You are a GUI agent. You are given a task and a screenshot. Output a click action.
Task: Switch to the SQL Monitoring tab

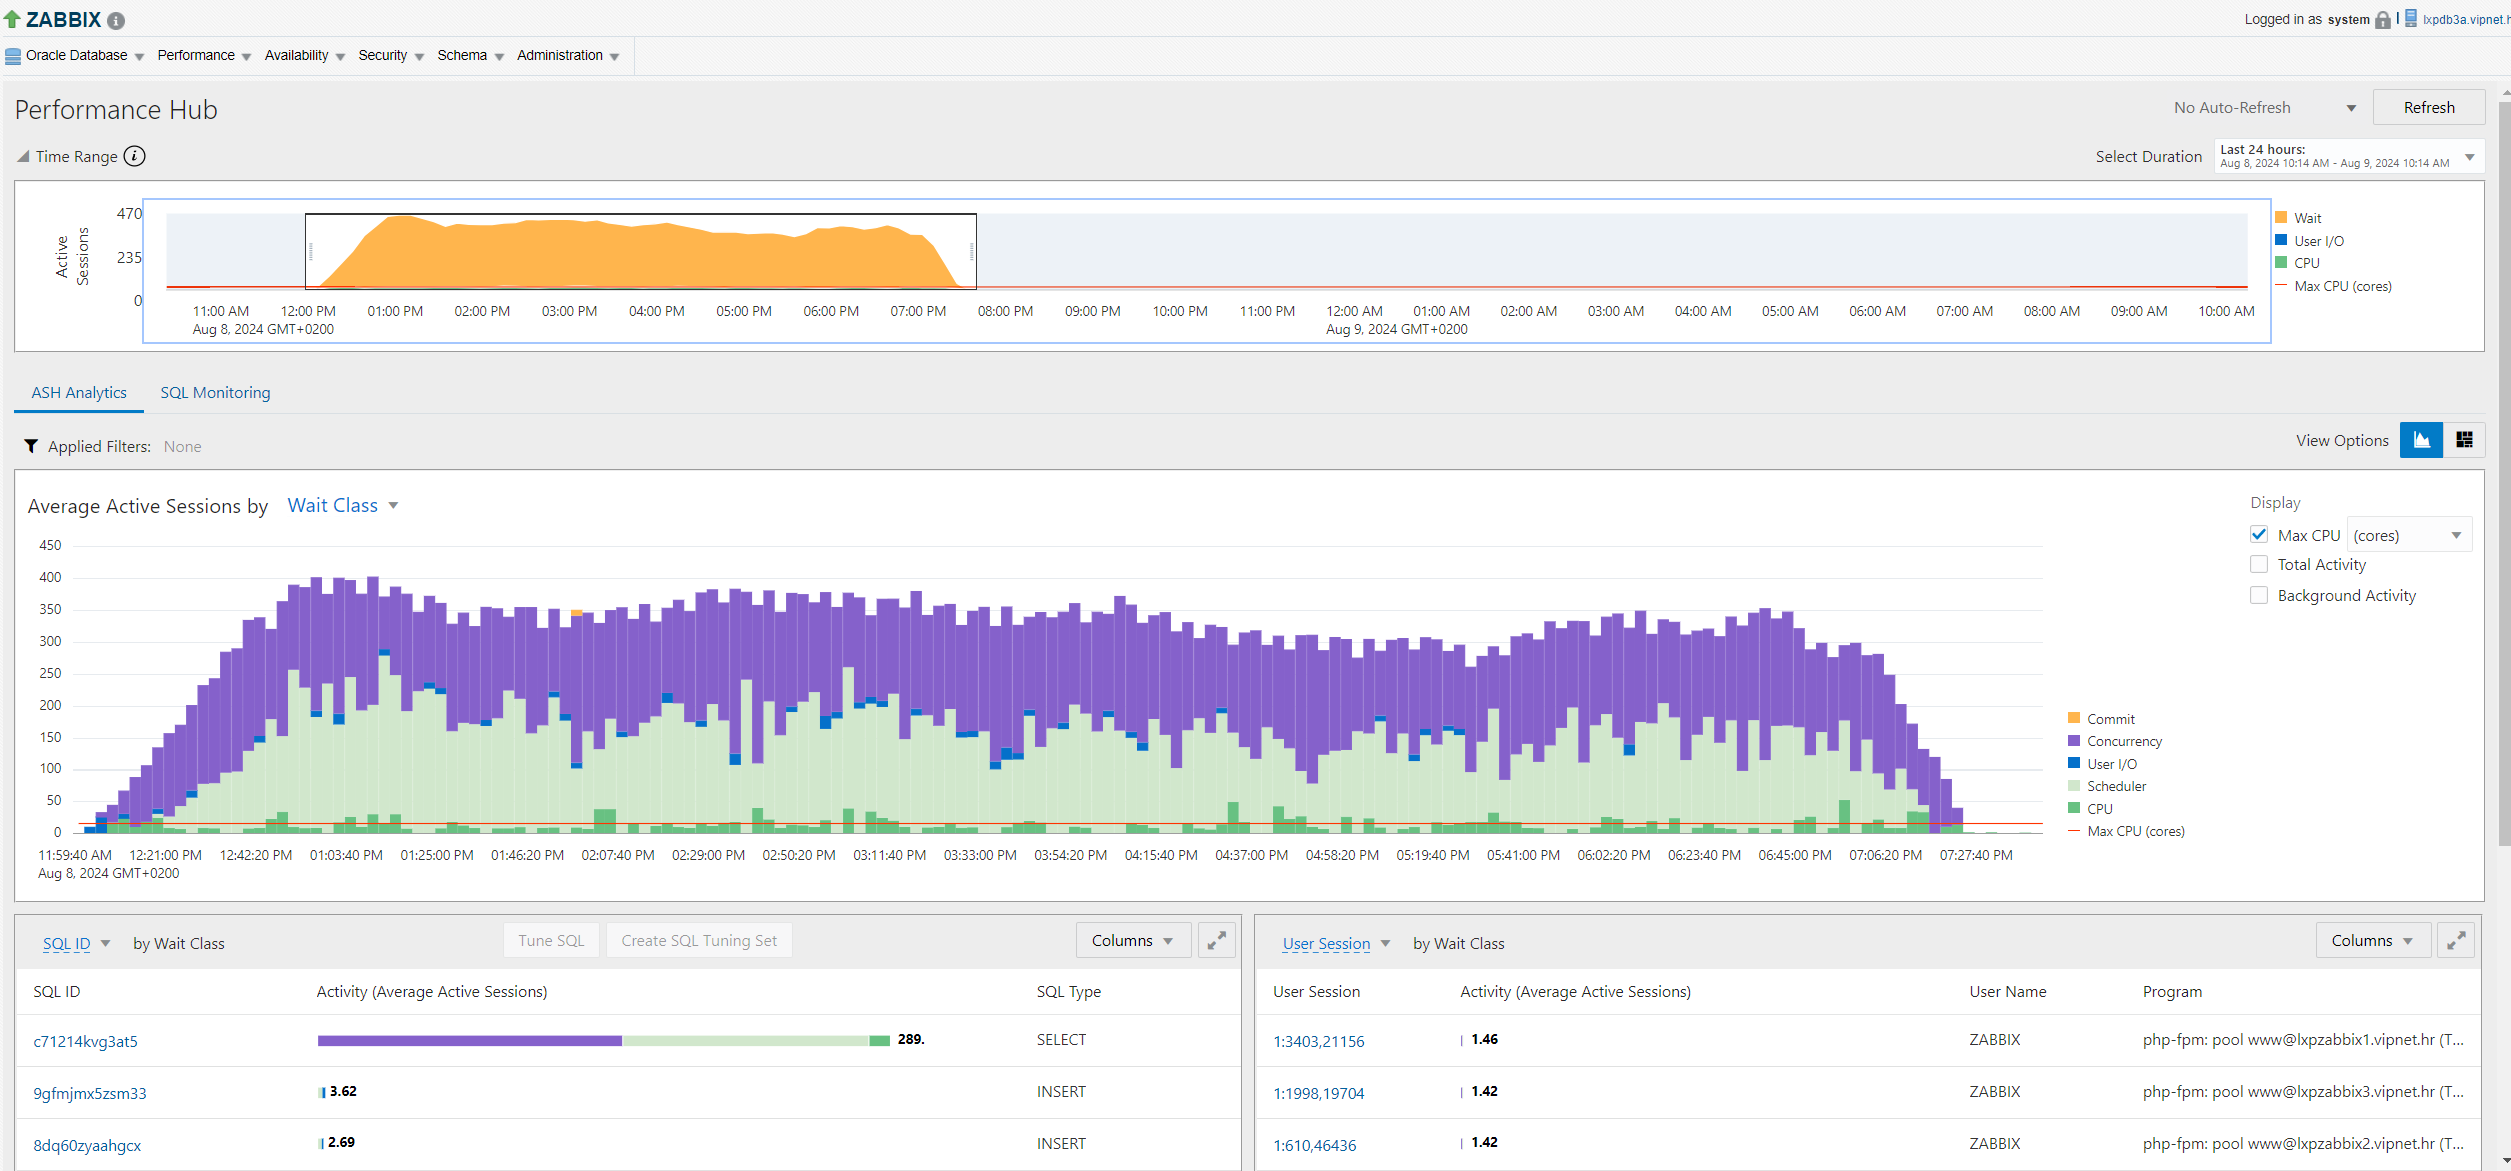click(215, 393)
